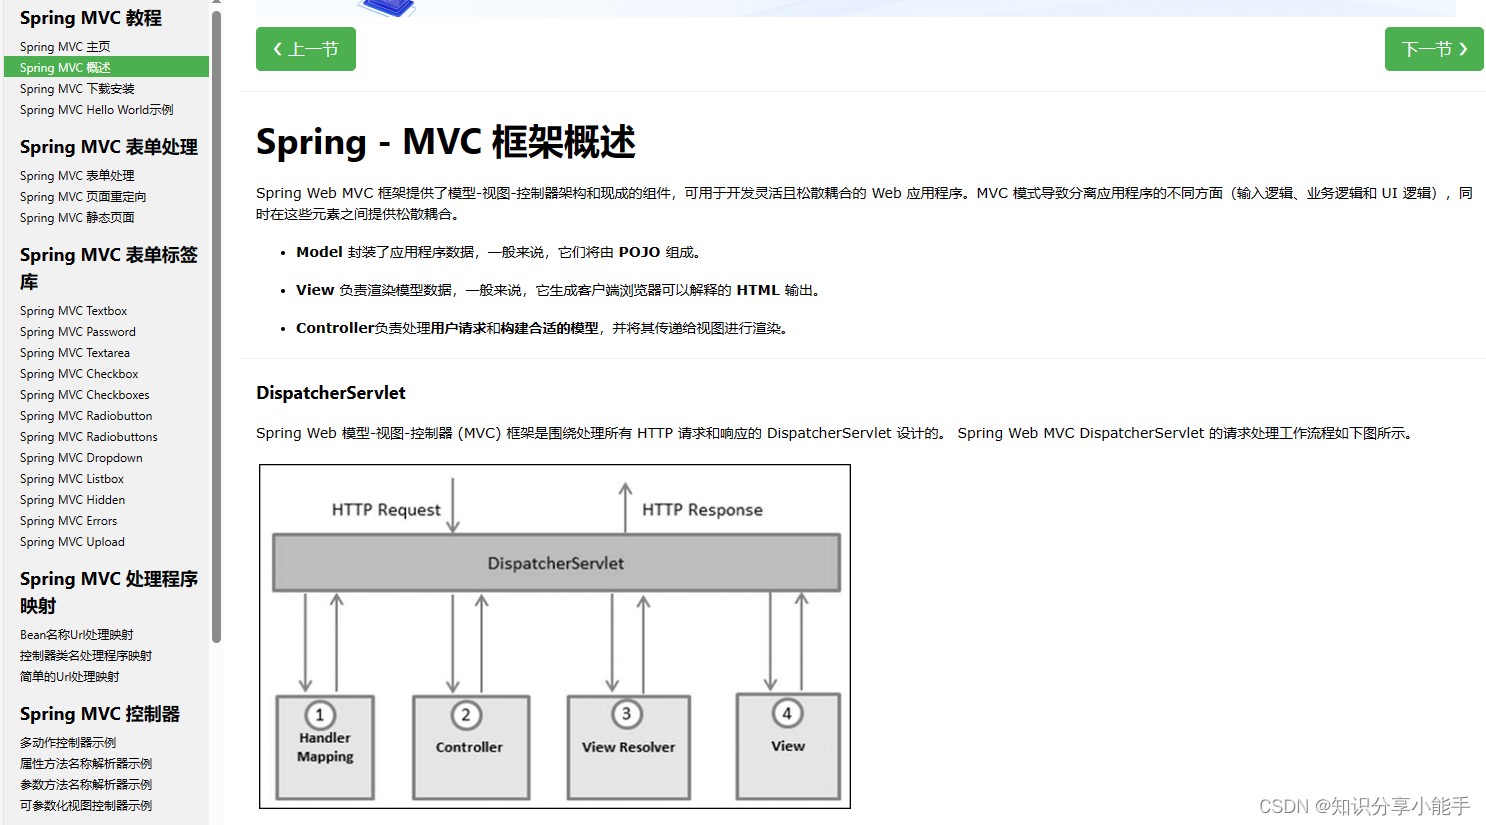Open Spring MVC Textarea tutorial
The width and height of the screenshot is (1486, 825).
75,353
